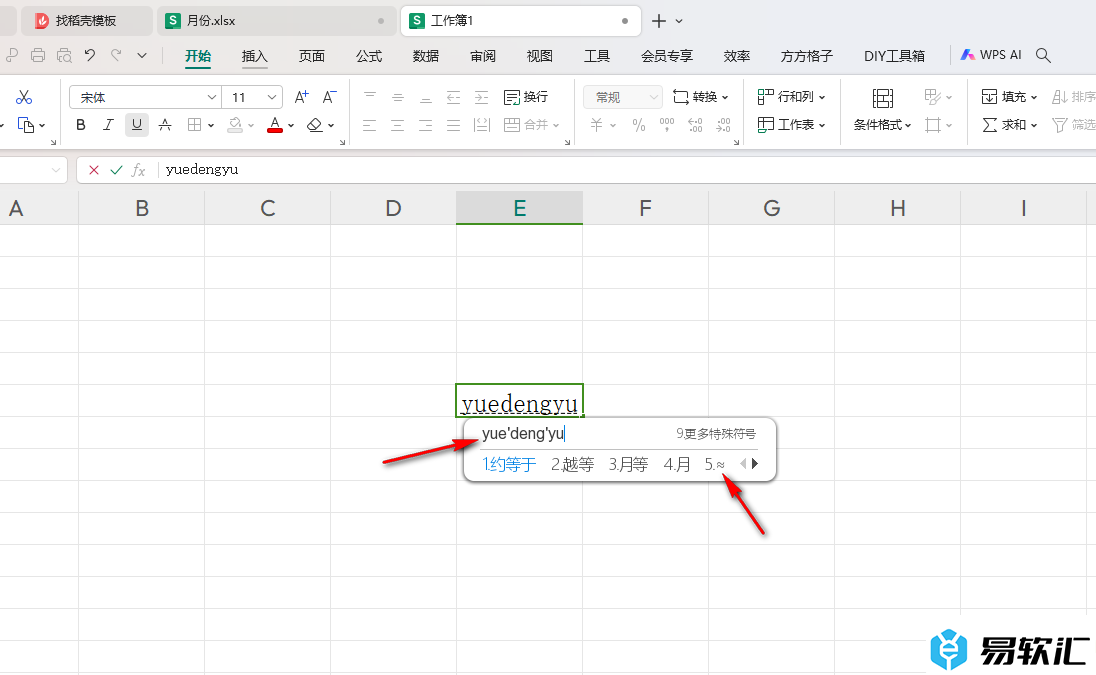Open the eraser clear options dropdown
The height and width of the screenshot is (675, 1096).
point(331,126)
